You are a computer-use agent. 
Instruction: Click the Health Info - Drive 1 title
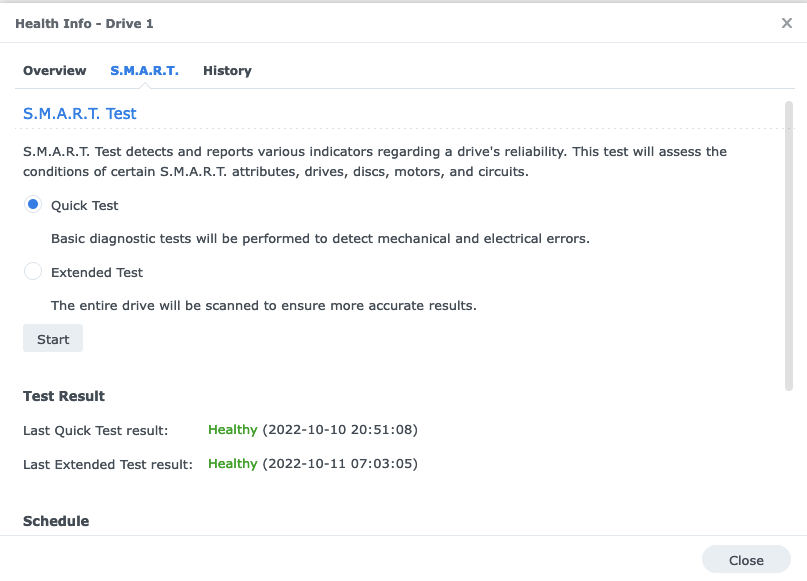[84, 23]
